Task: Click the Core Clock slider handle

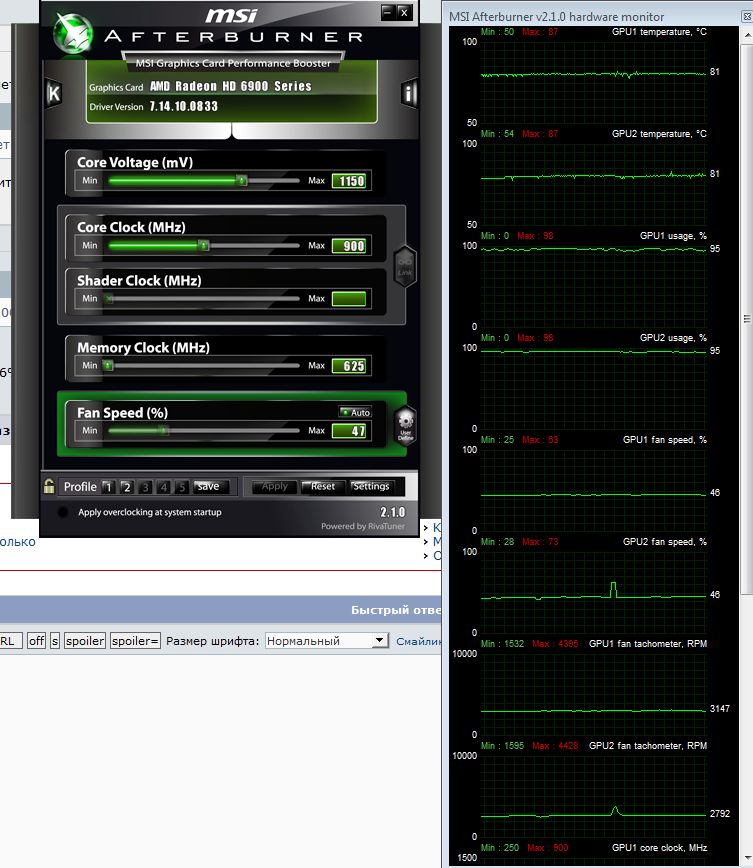Action: point(203,246)
